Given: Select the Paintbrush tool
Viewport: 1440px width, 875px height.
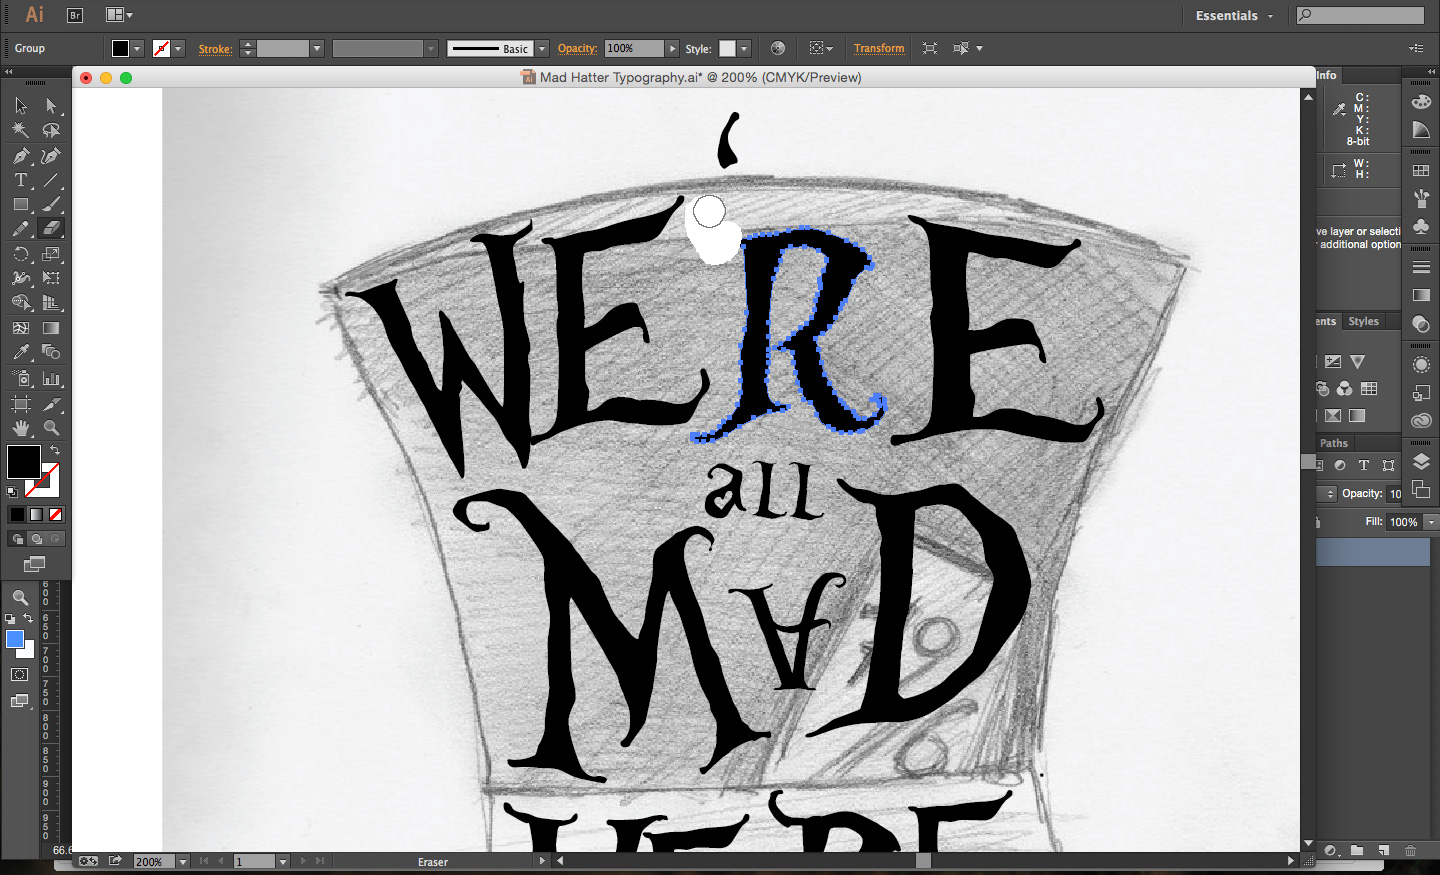Looking at the screenshot, I should 51,204.
